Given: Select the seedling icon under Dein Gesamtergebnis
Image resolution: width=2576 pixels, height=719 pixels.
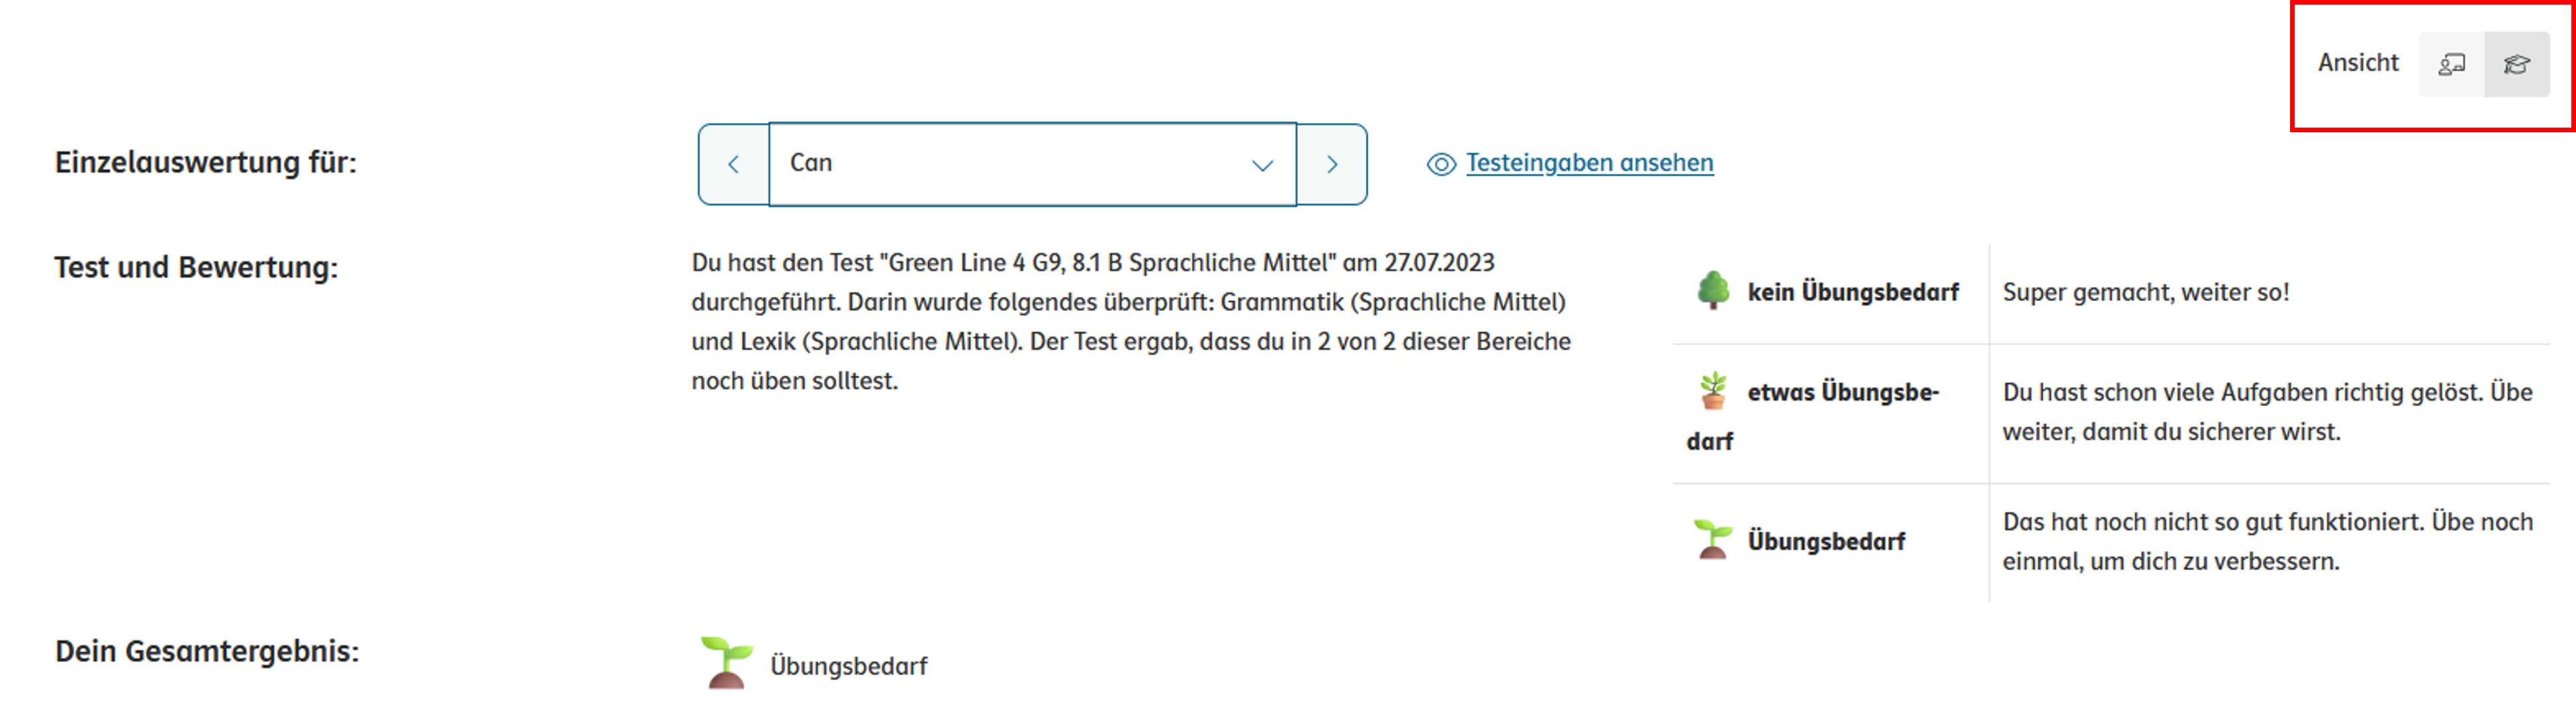Looking at the screenshot, I should [x=727, y=662].
